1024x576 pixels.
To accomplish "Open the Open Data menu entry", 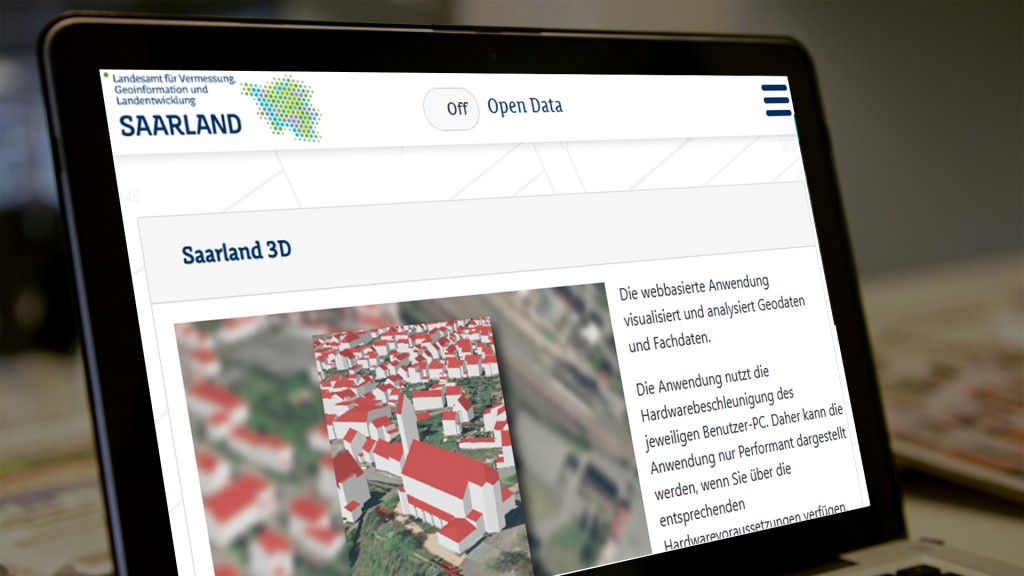I will click(526, 106).
